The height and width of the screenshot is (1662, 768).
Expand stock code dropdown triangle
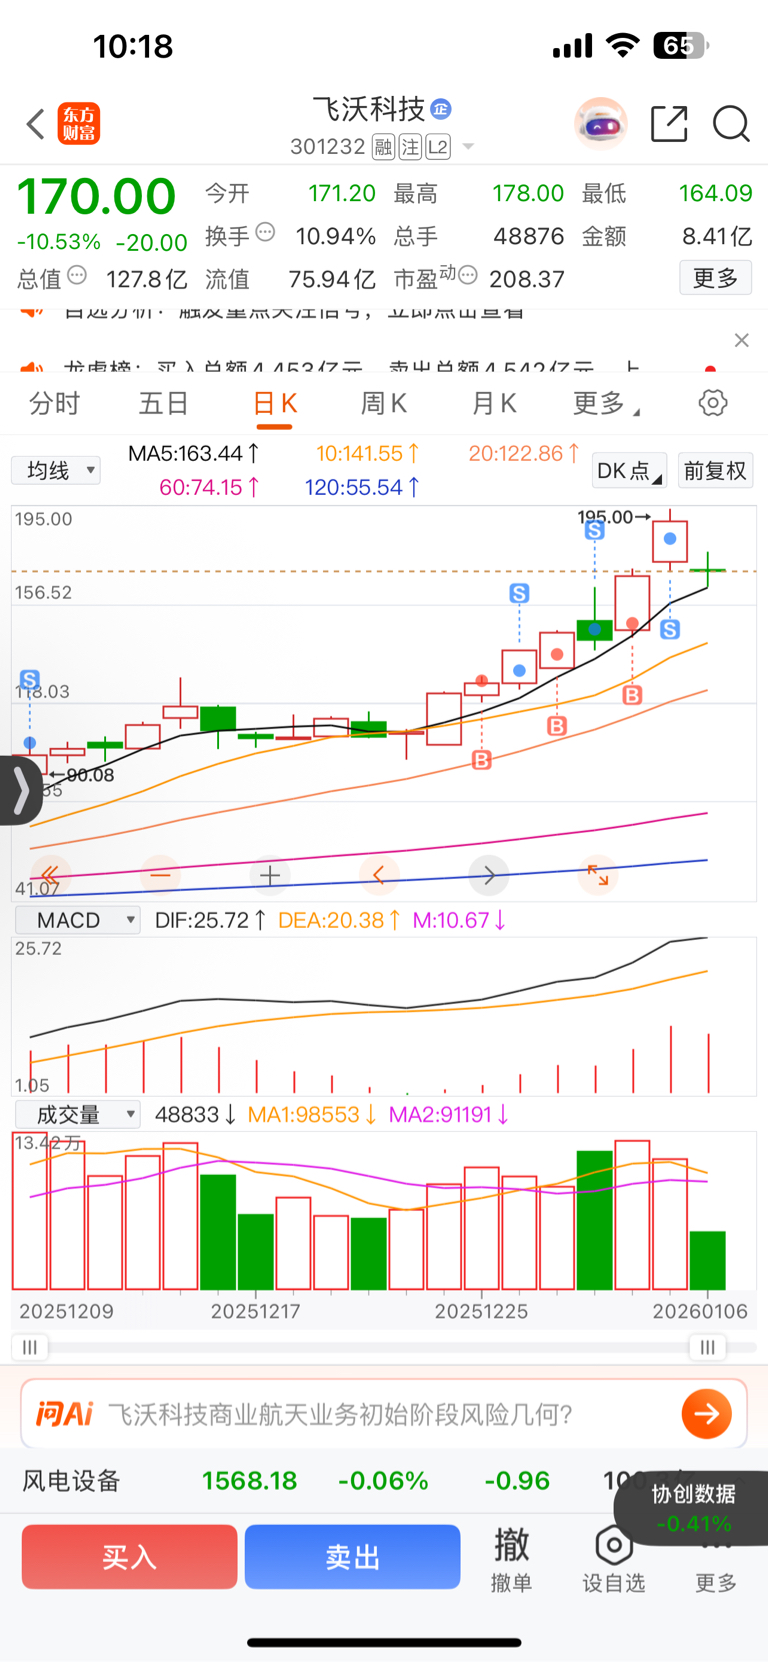(468, 148)
